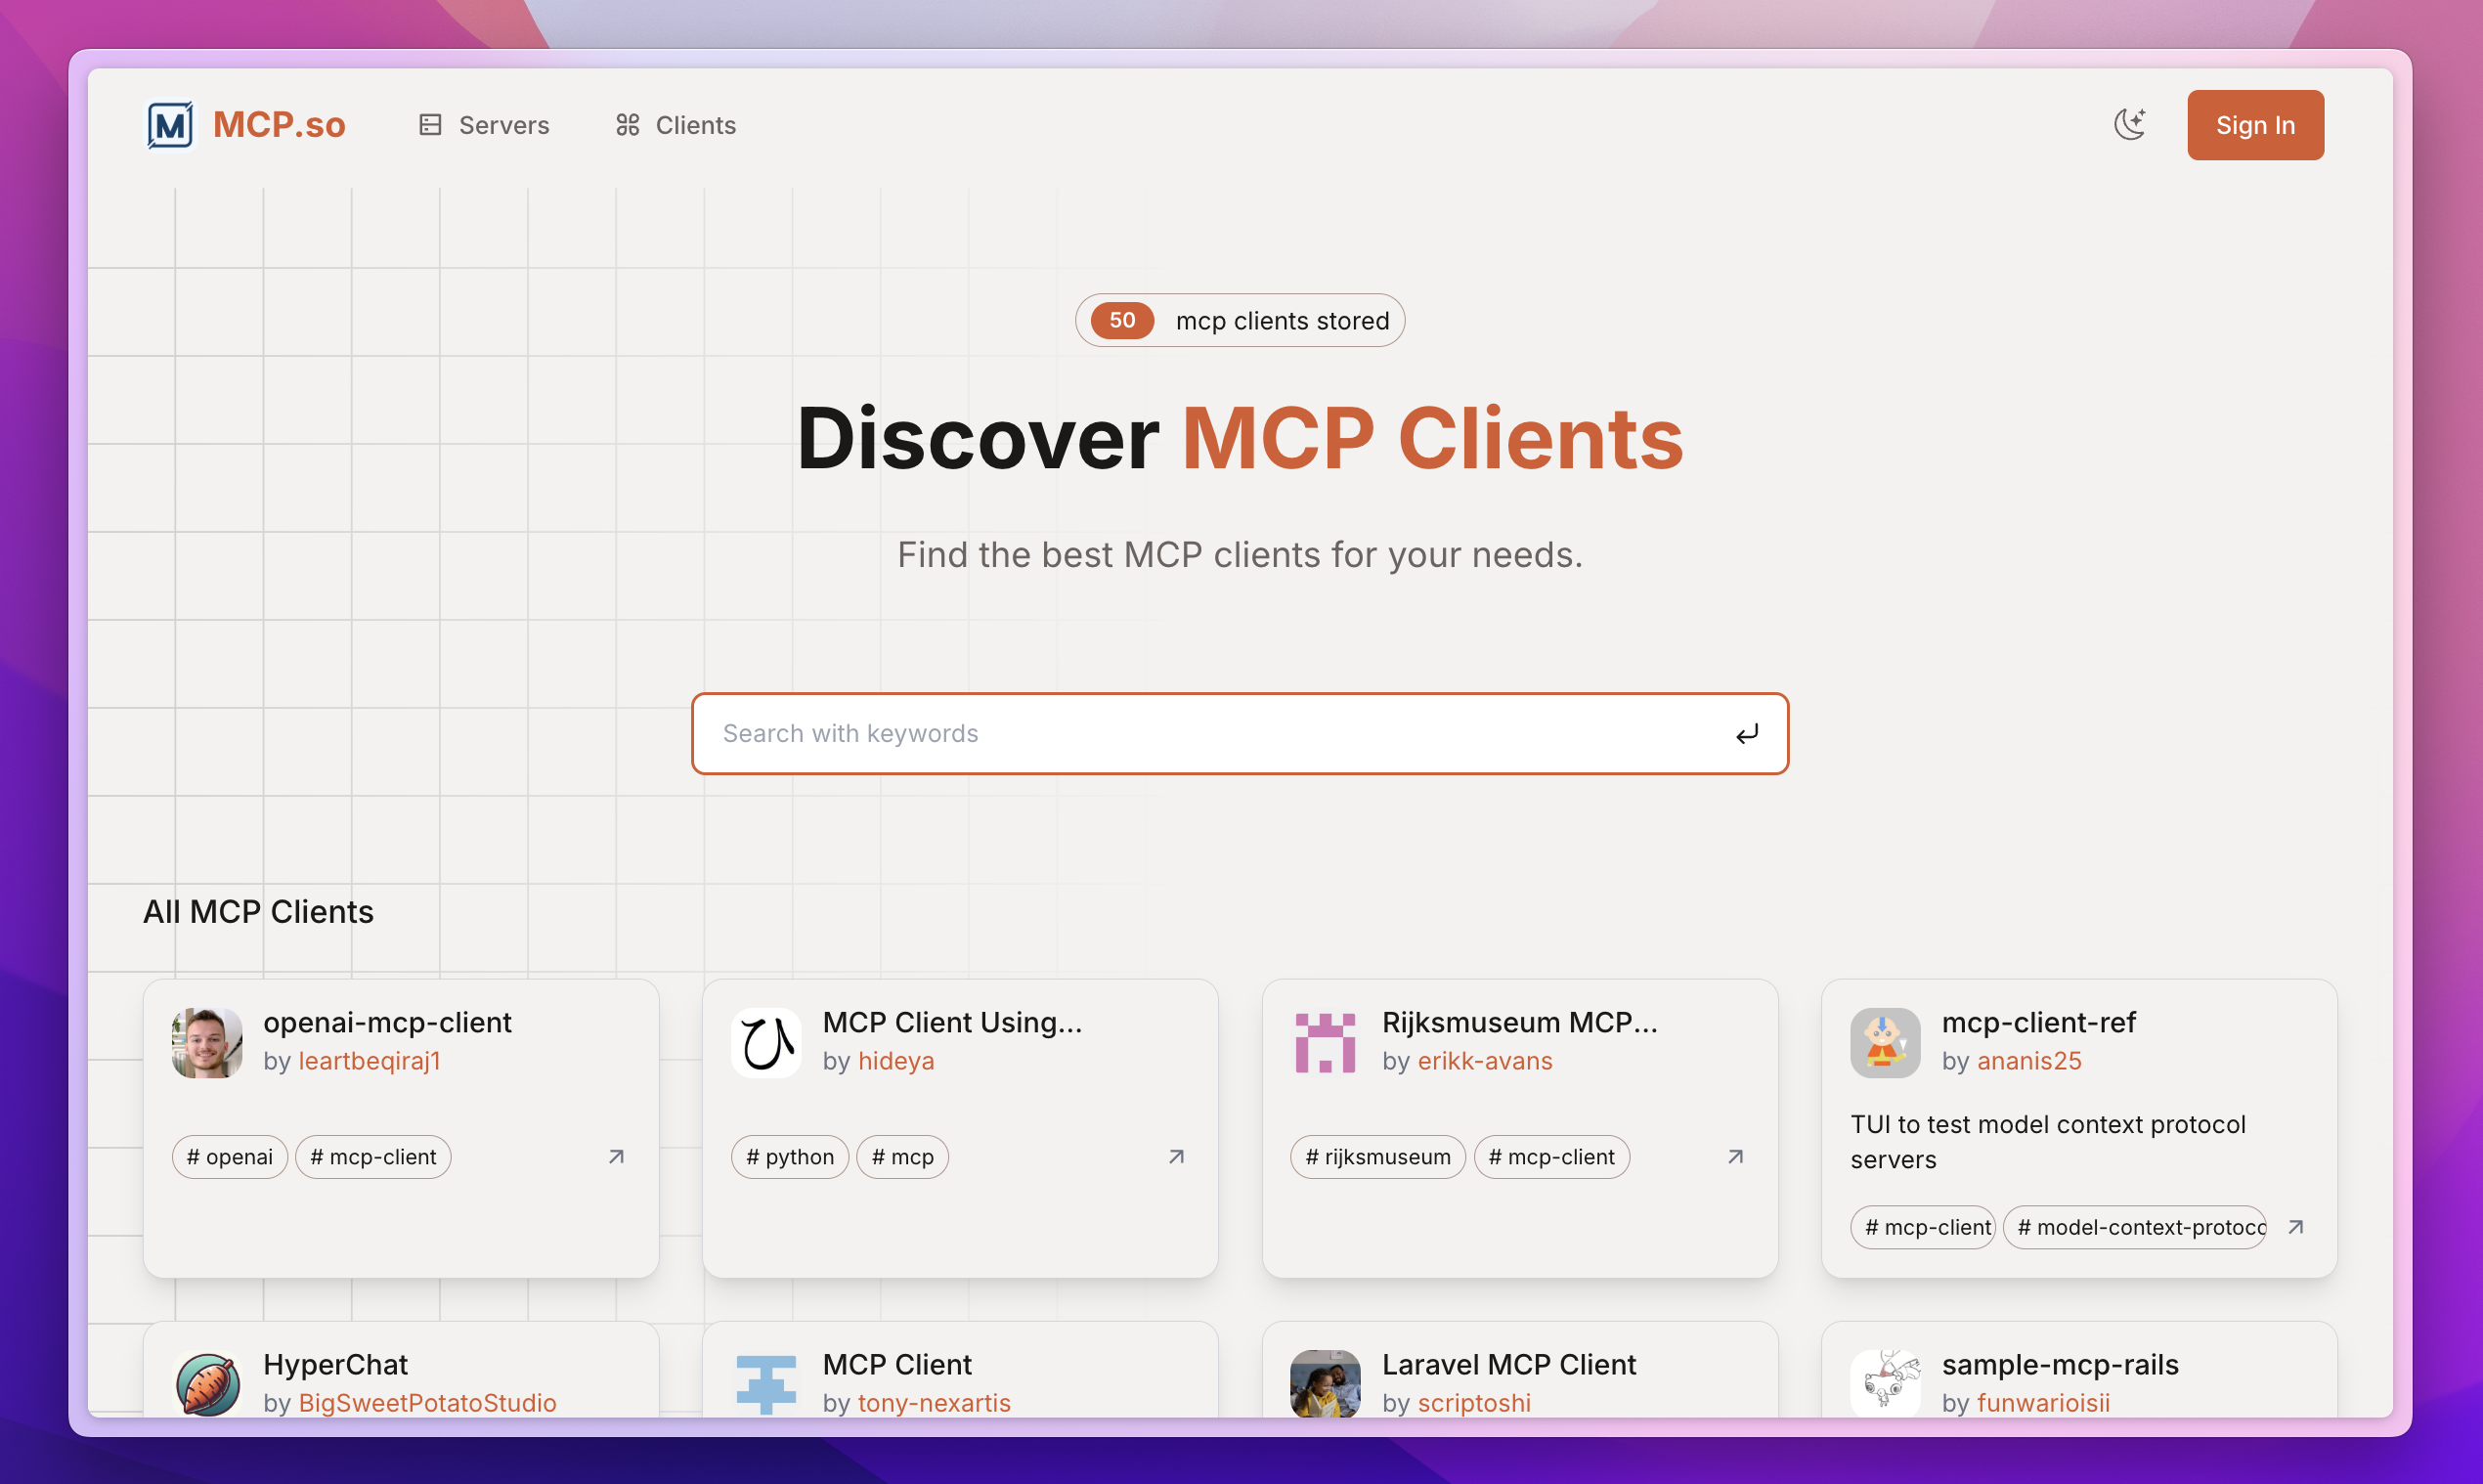This screenshot has width=2483, height=1484.
Task: Click the 50 mcp clients stored badge
Action: [x=1239, y=320]
